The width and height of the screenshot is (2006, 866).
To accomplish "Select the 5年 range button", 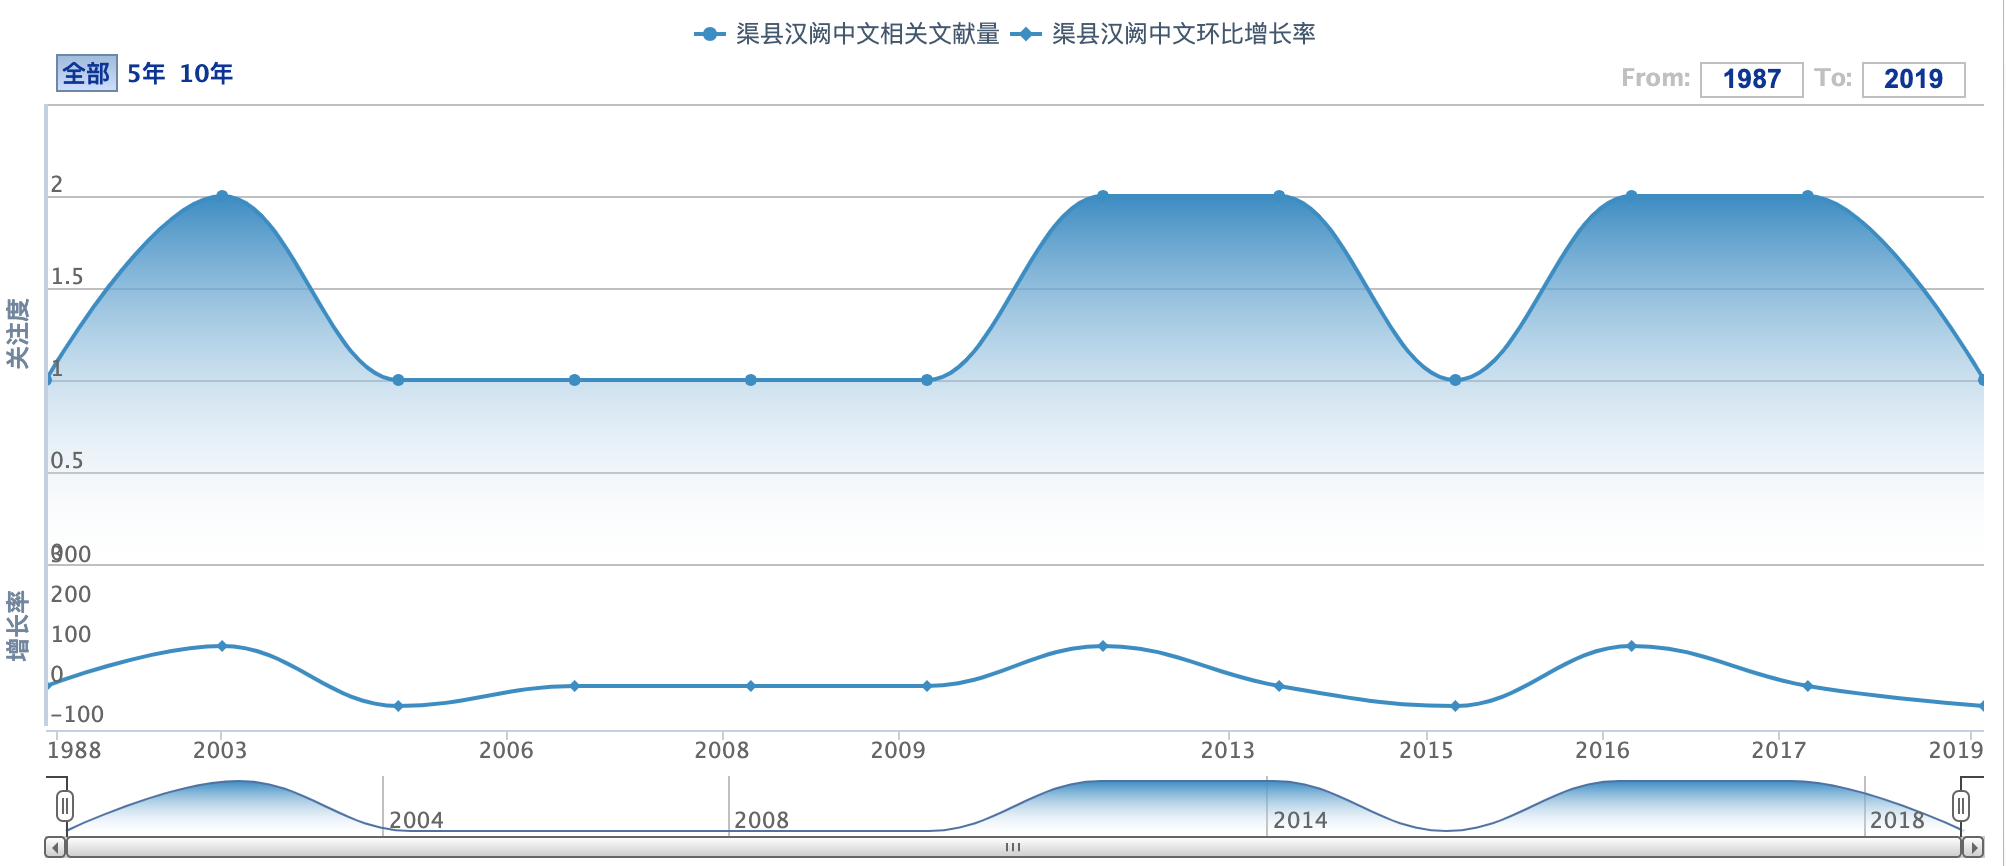I will (146, 73).
